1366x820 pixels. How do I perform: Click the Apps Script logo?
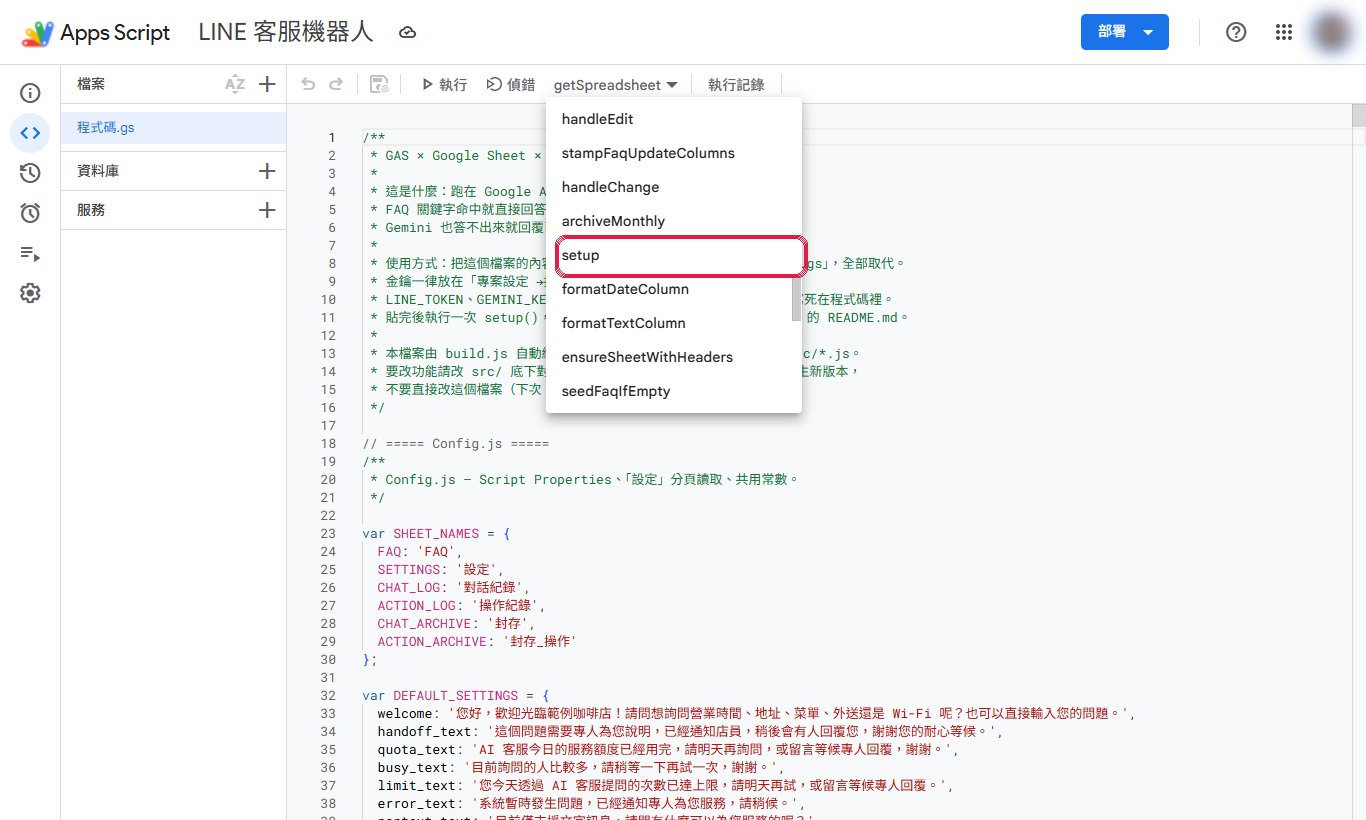(x=38, y=33)
